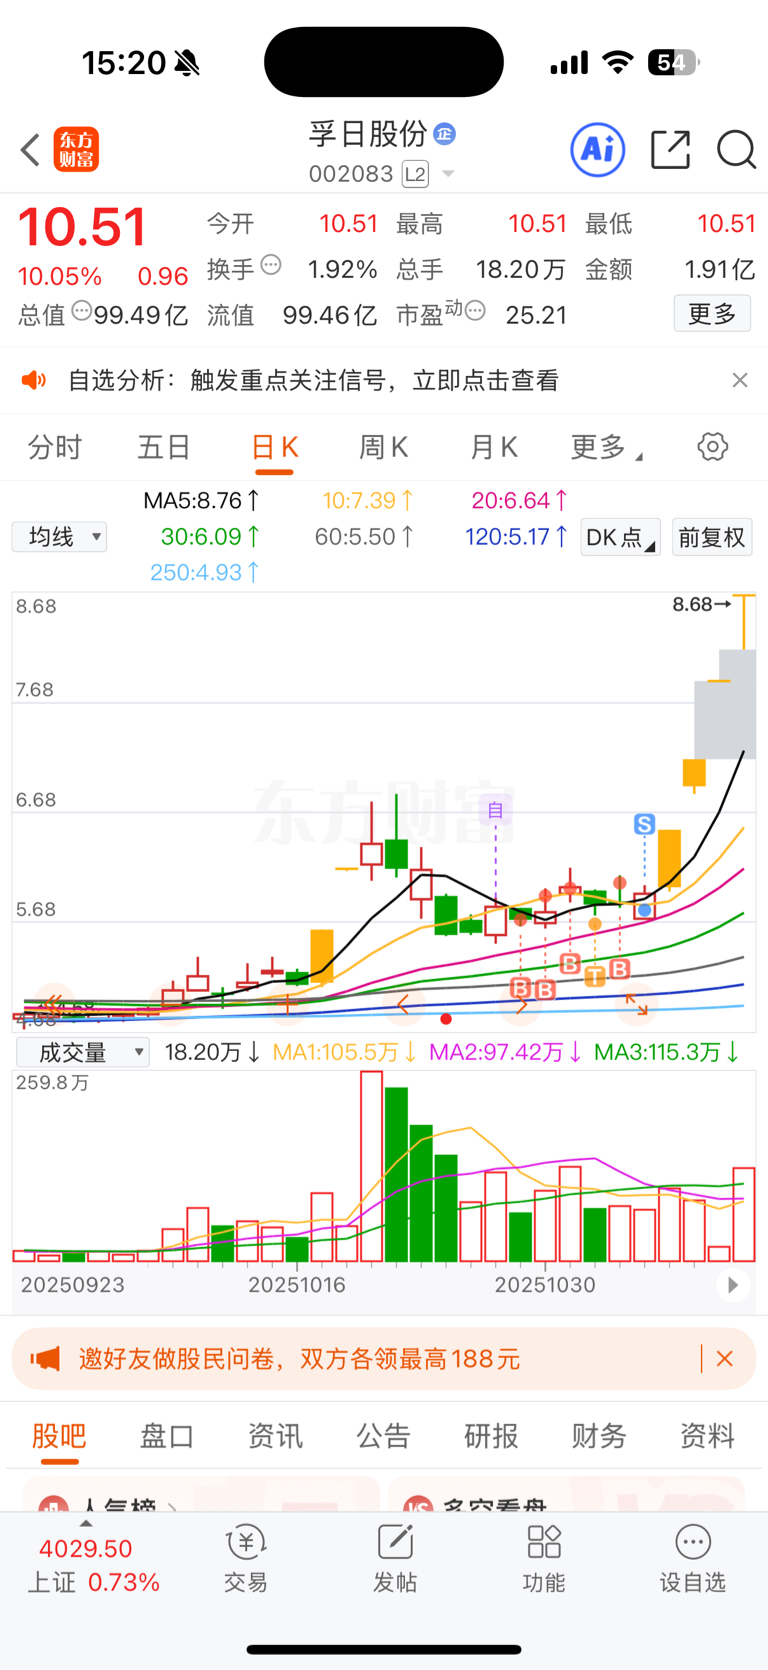Tap the 总值 info bubble icon
Viewport: 768px width, 1670px height.
coord(82,311)
